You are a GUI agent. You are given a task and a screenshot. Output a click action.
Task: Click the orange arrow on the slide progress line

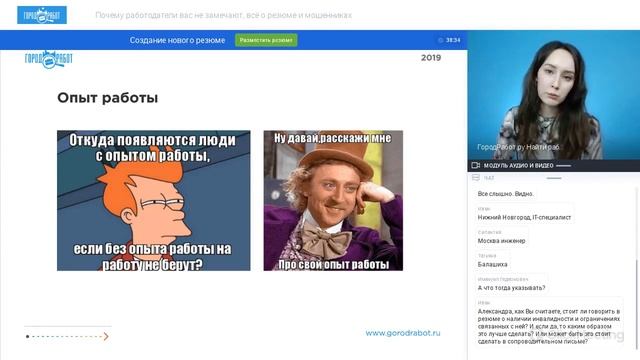coord(106,336)
